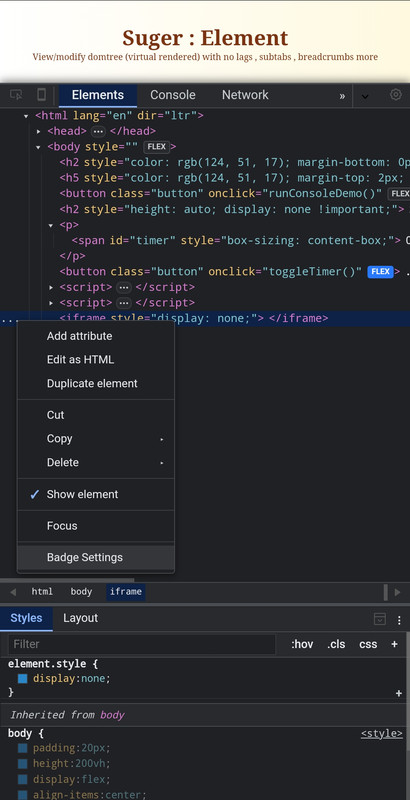Click the element.style selector text

click(x=48, y=664)
